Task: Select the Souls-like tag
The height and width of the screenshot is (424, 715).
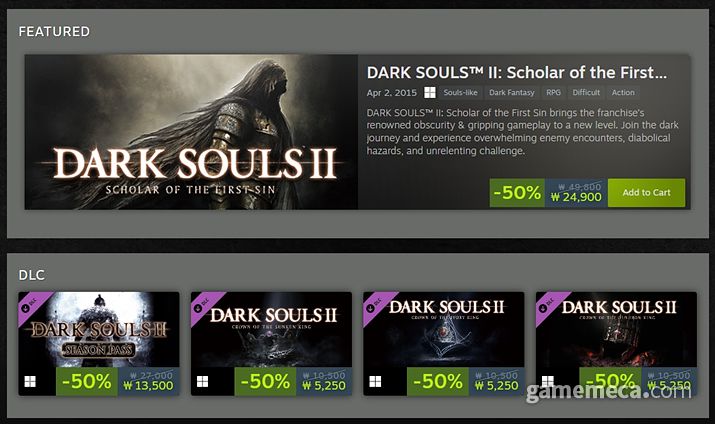Action: [x=461, y=92]
